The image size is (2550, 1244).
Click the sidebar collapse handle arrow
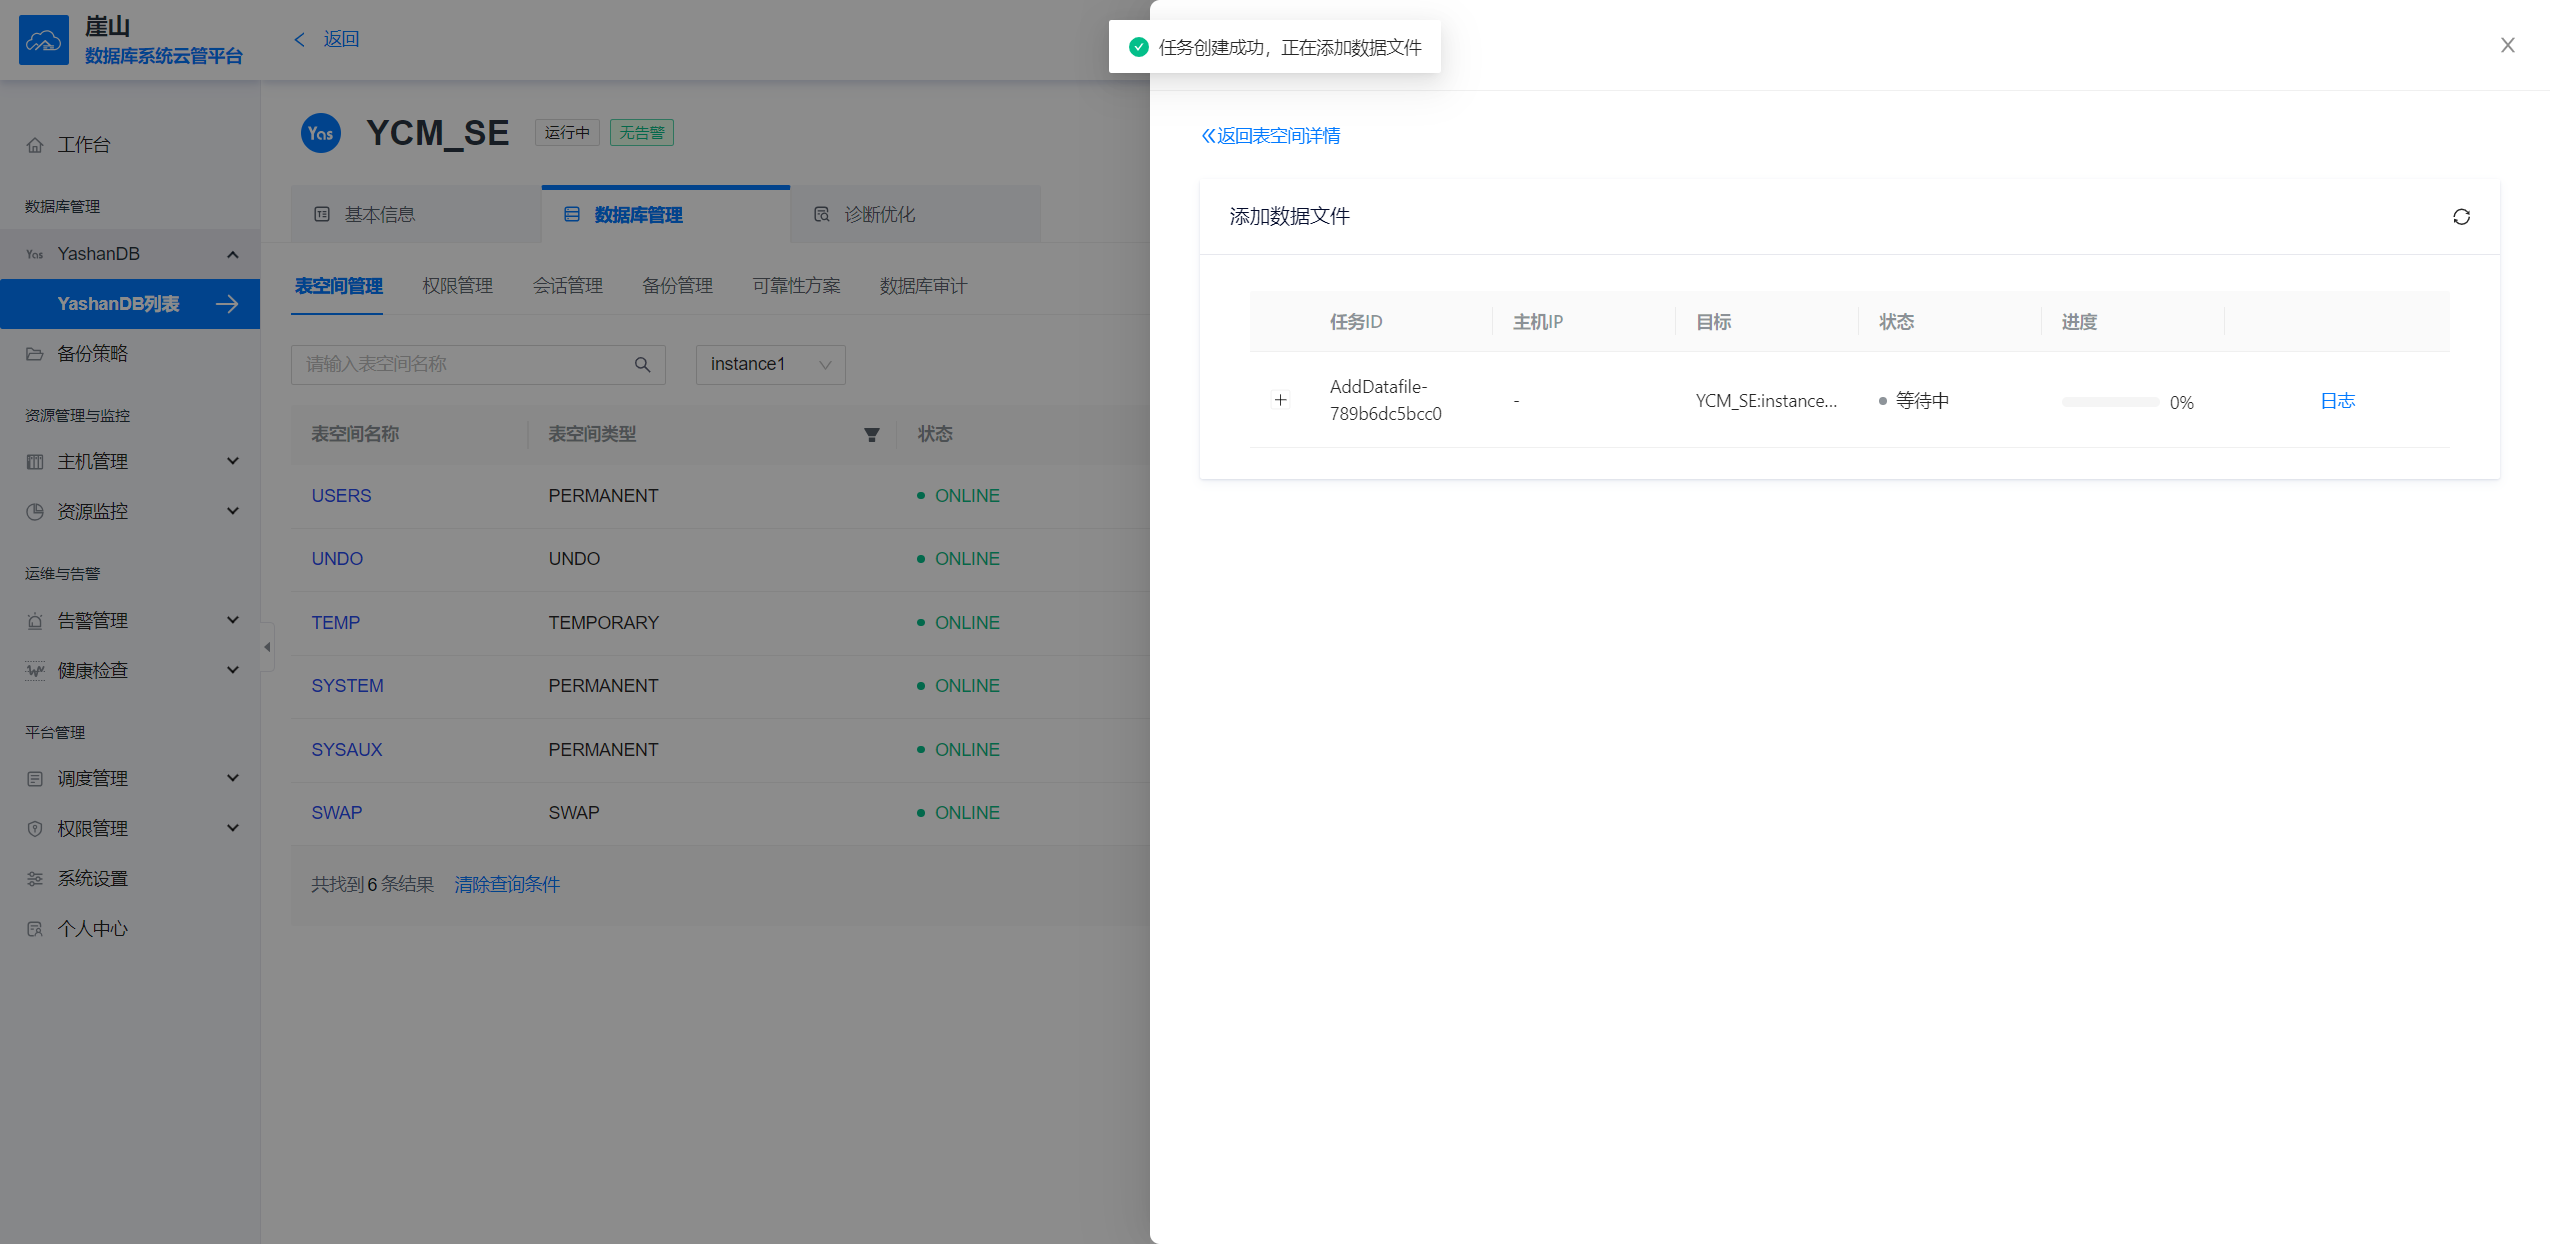pos(267,647)
